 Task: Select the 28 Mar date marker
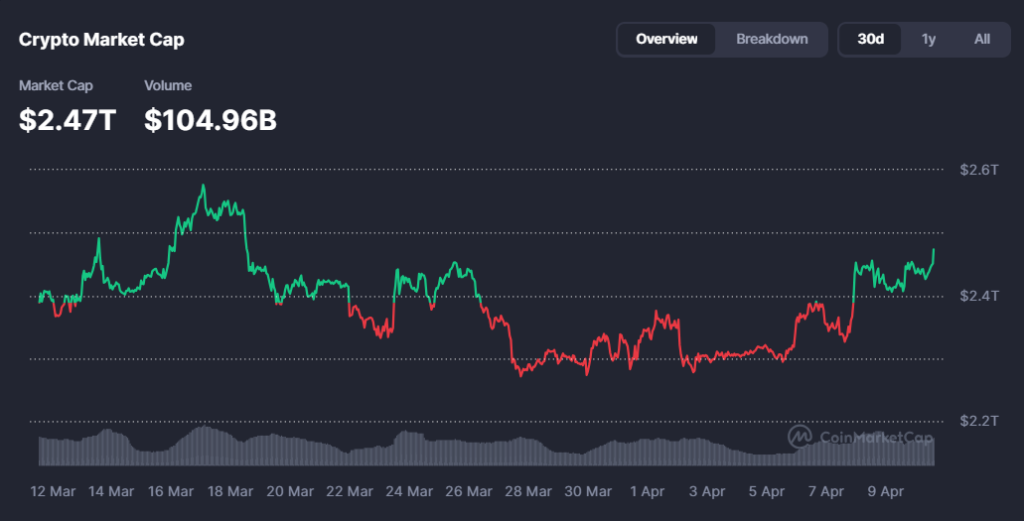point(527,491)
